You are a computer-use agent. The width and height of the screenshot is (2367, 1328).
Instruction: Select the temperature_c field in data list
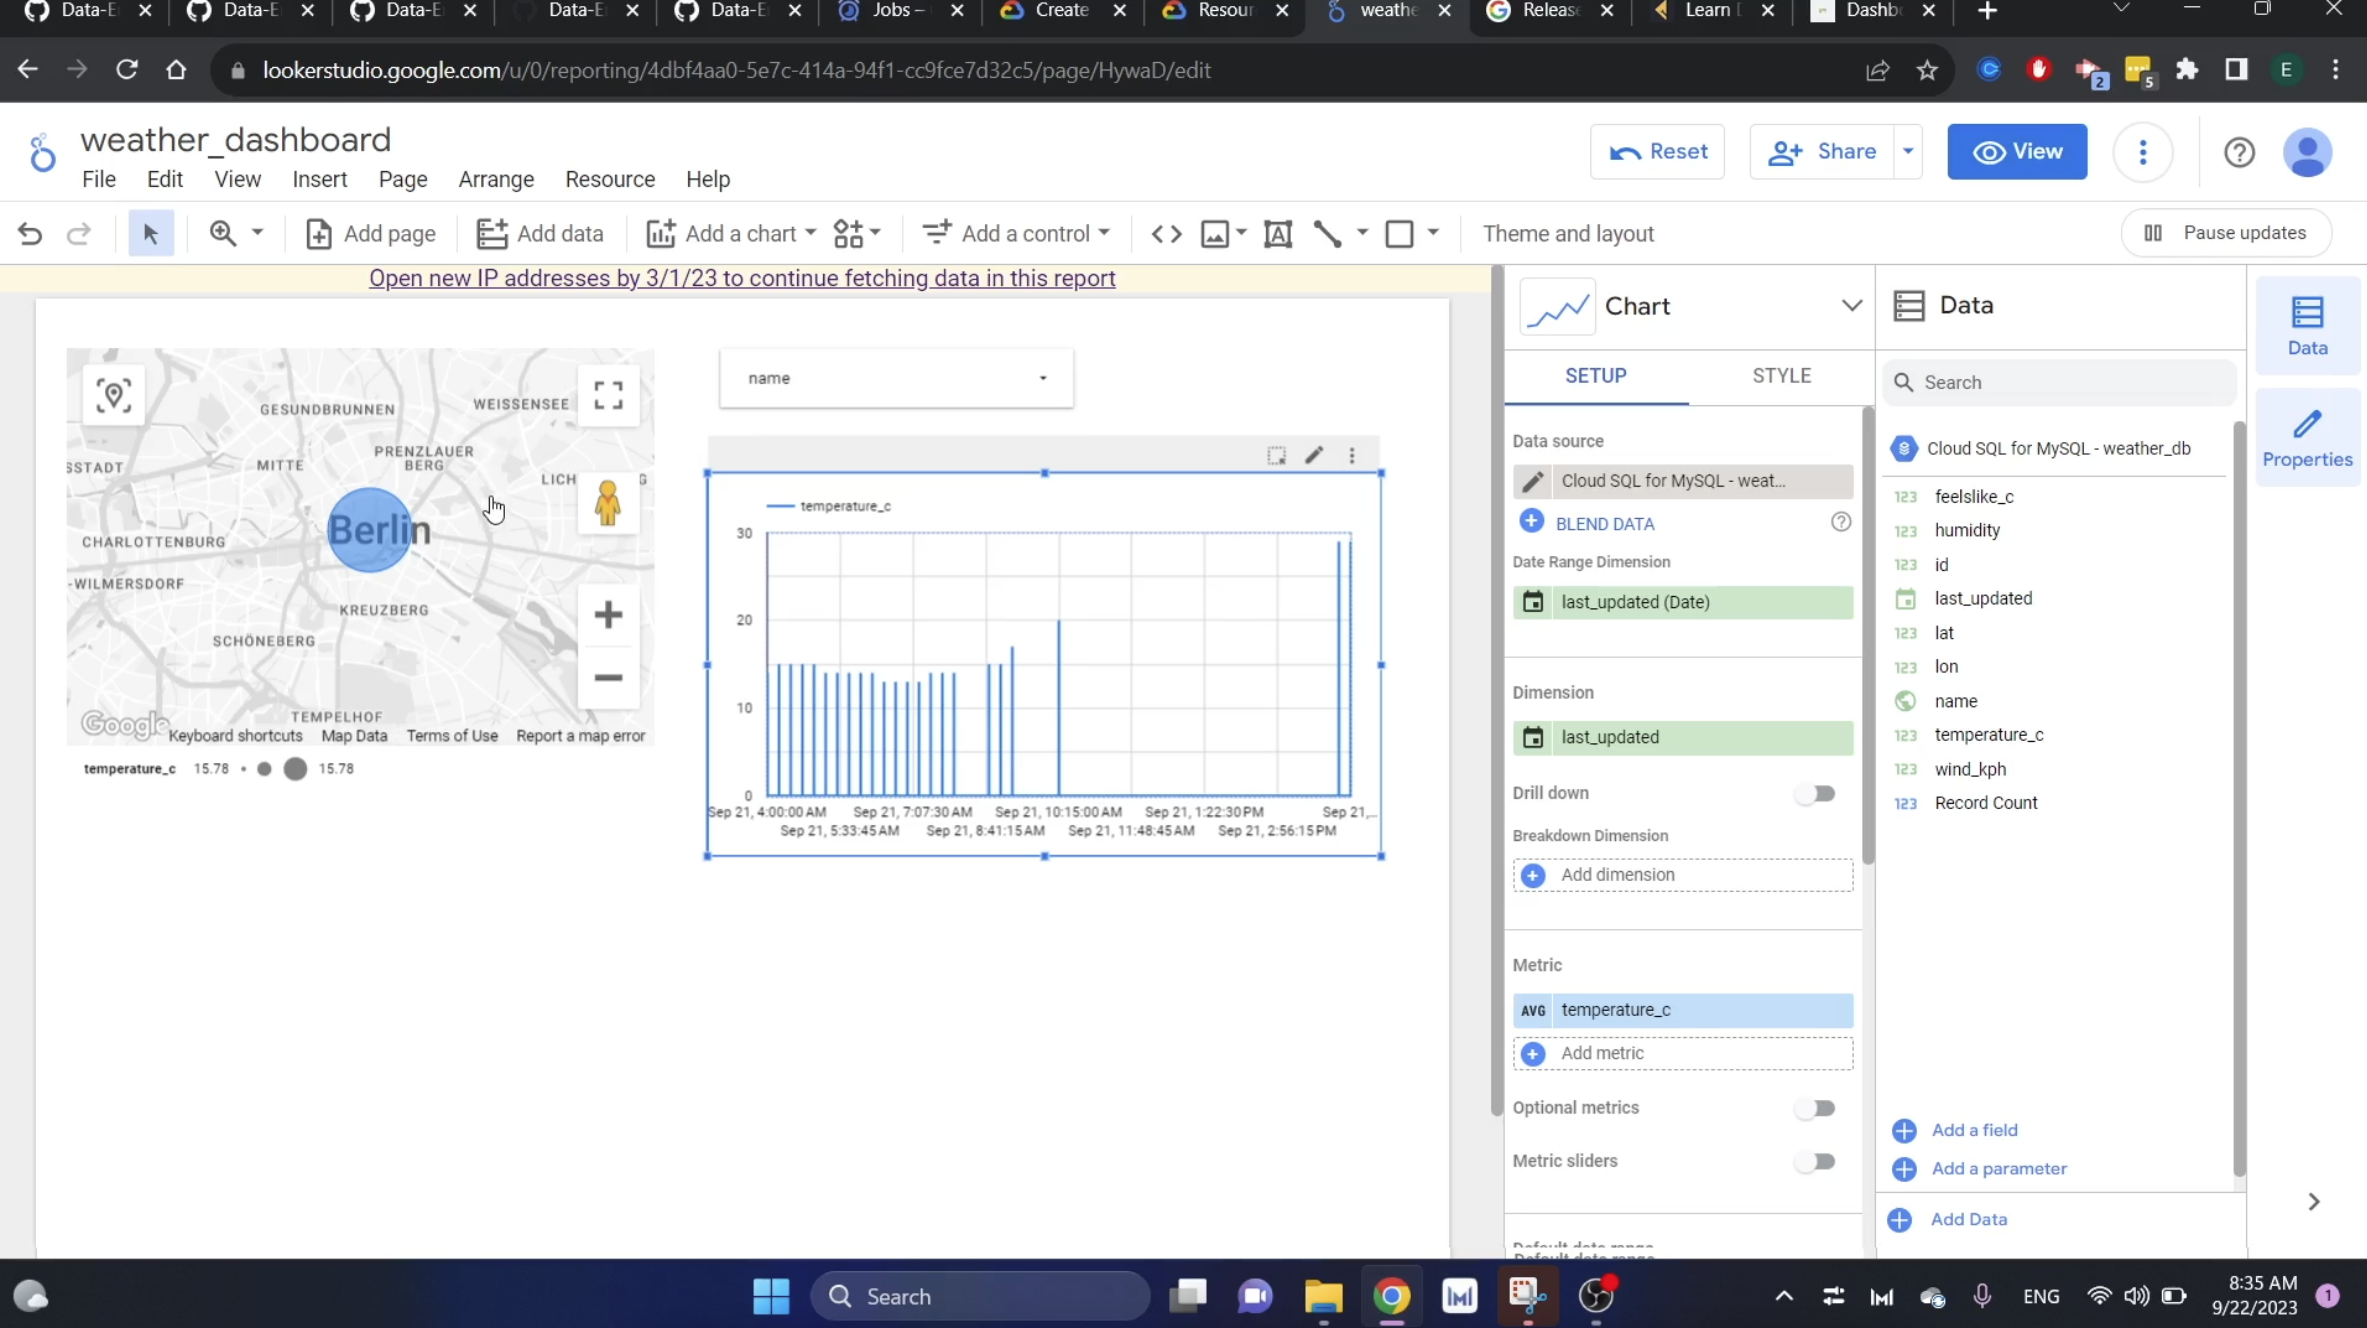[1988, 735]
